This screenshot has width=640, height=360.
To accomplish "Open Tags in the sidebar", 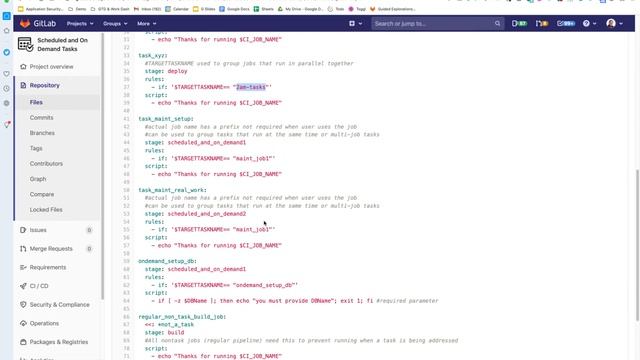I will tap(36, 148).
